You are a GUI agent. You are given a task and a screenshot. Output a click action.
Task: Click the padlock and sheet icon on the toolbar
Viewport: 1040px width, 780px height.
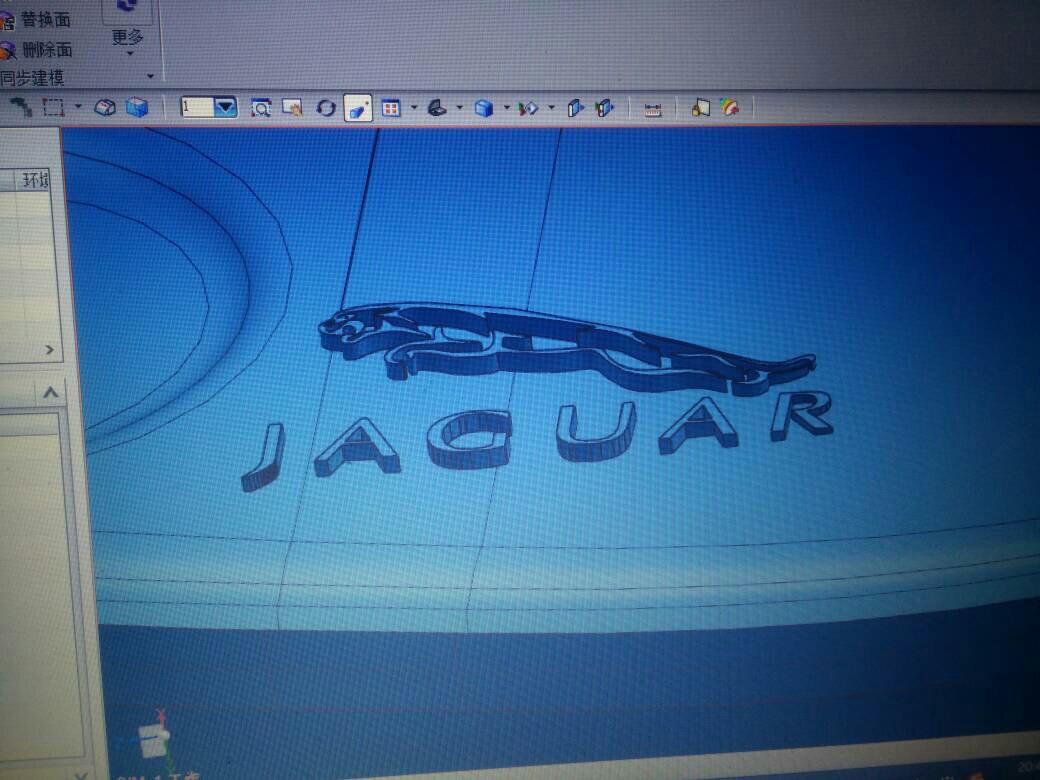(700, 107)
